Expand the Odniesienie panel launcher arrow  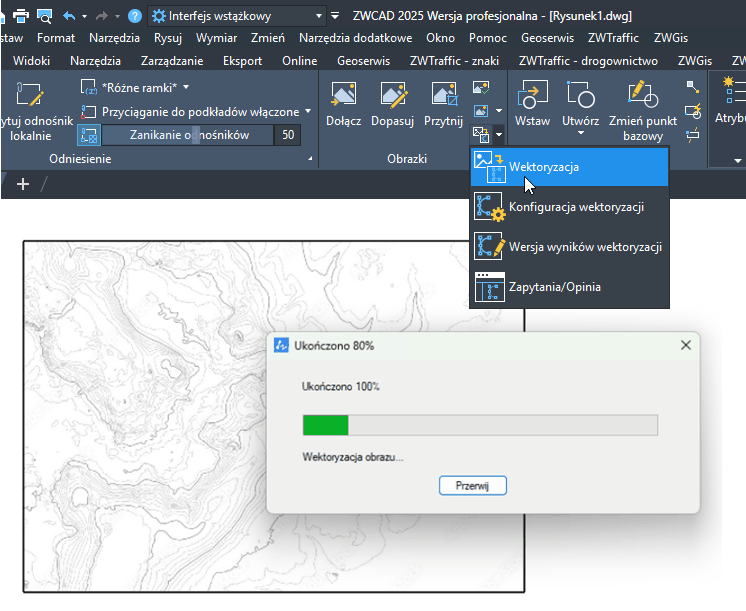310,158
